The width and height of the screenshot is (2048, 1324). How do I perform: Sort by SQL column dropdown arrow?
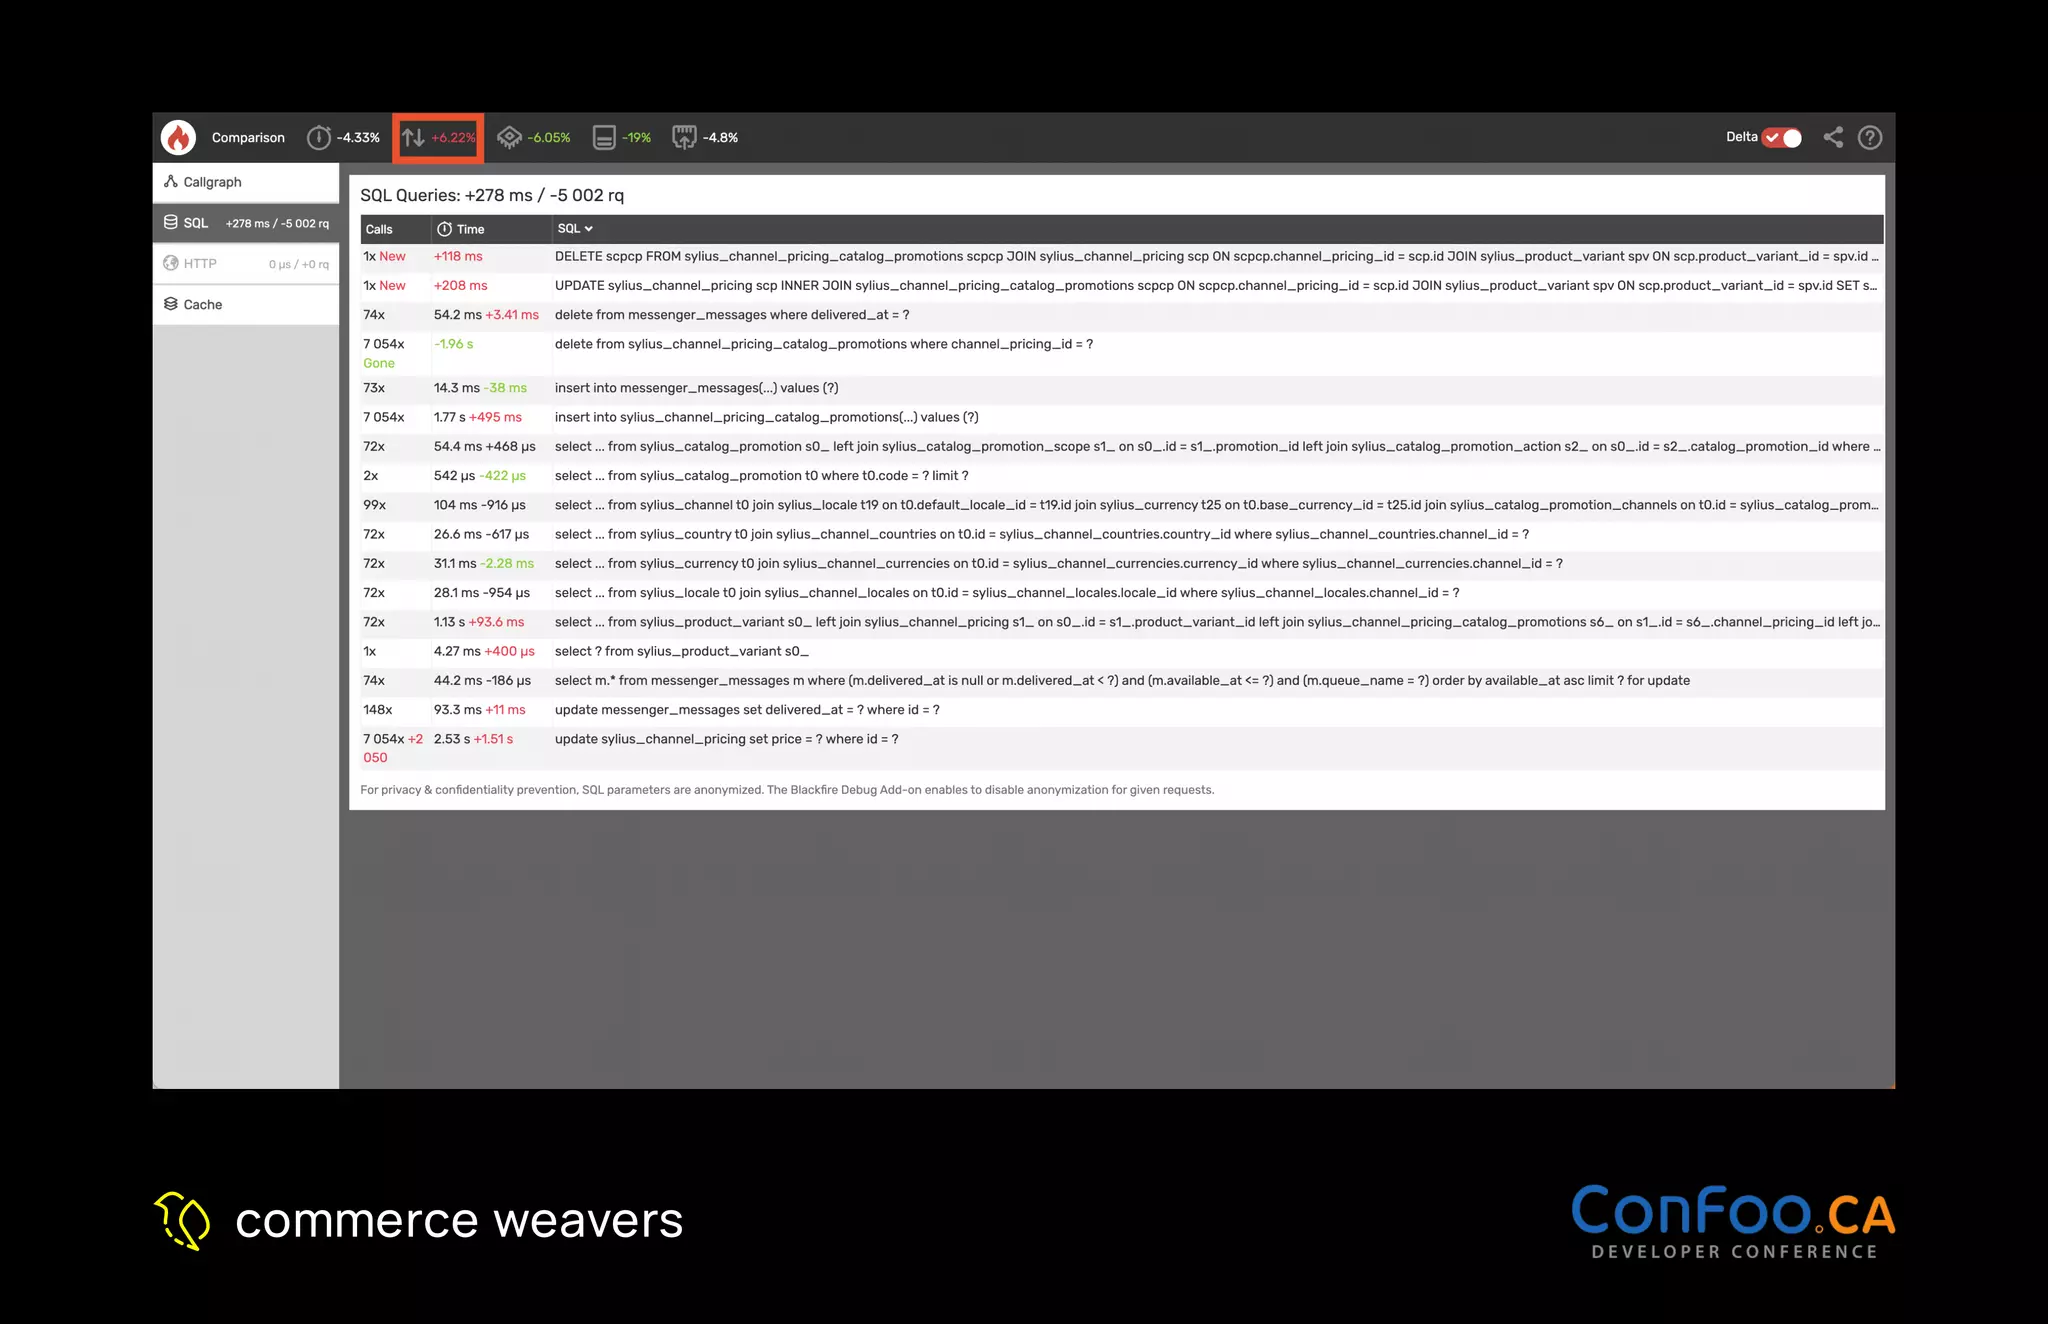pyautogui.click(x=588, y=229)
